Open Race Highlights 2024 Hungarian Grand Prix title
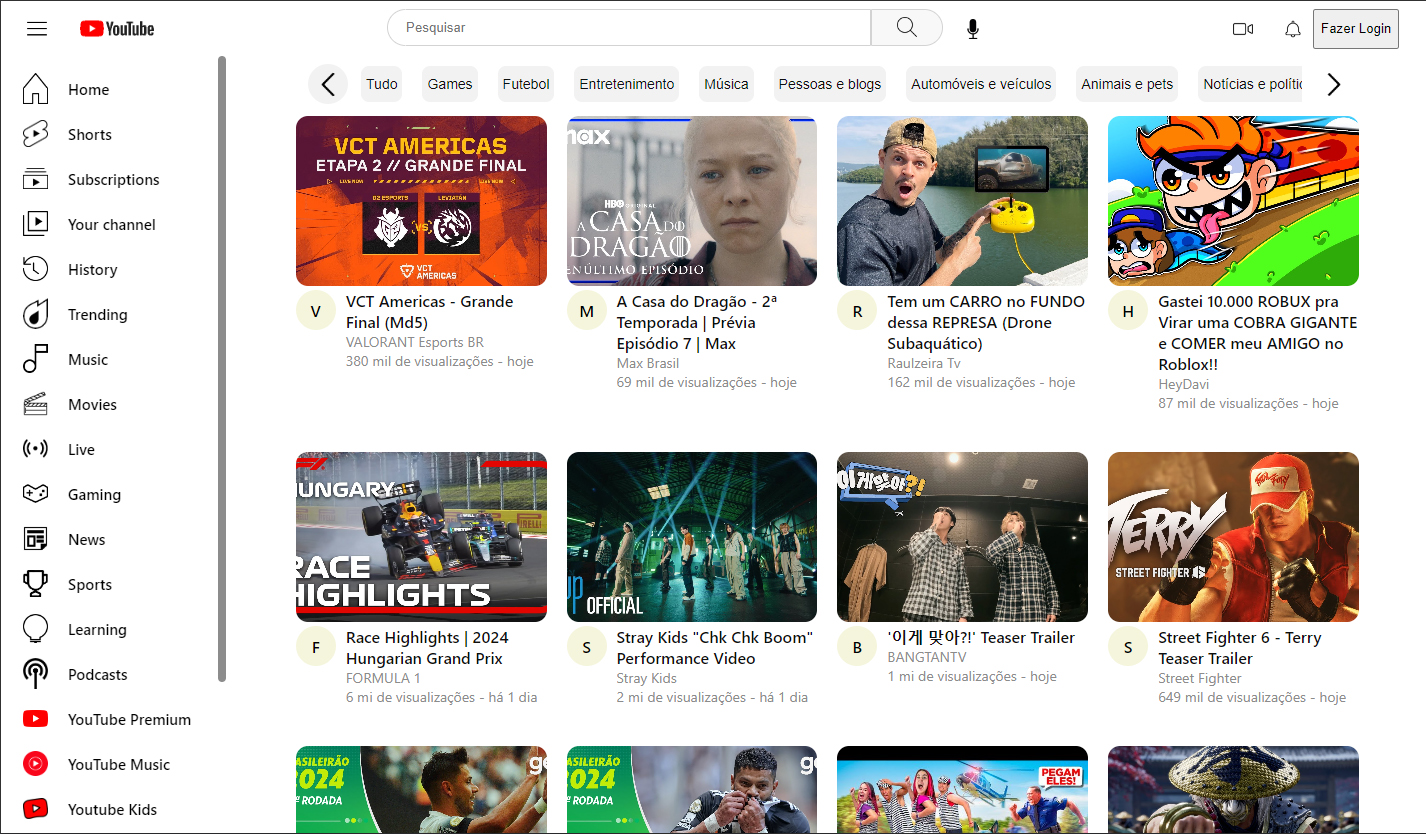The height and width of the screenshot is (834, 1426). 427,648
